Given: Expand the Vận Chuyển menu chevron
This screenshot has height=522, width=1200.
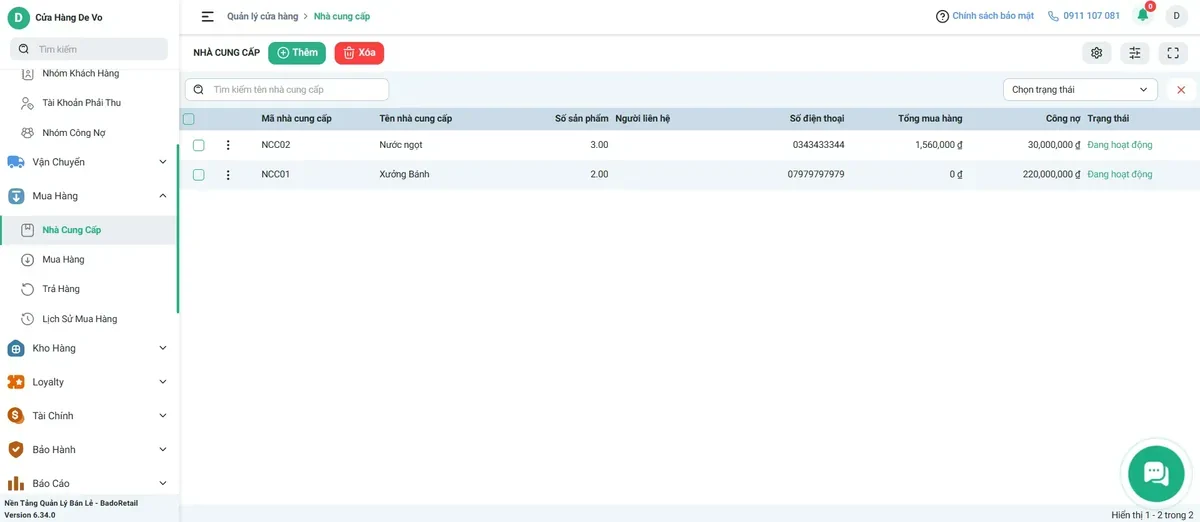Looking at the screenshot, I should [163, 162].
